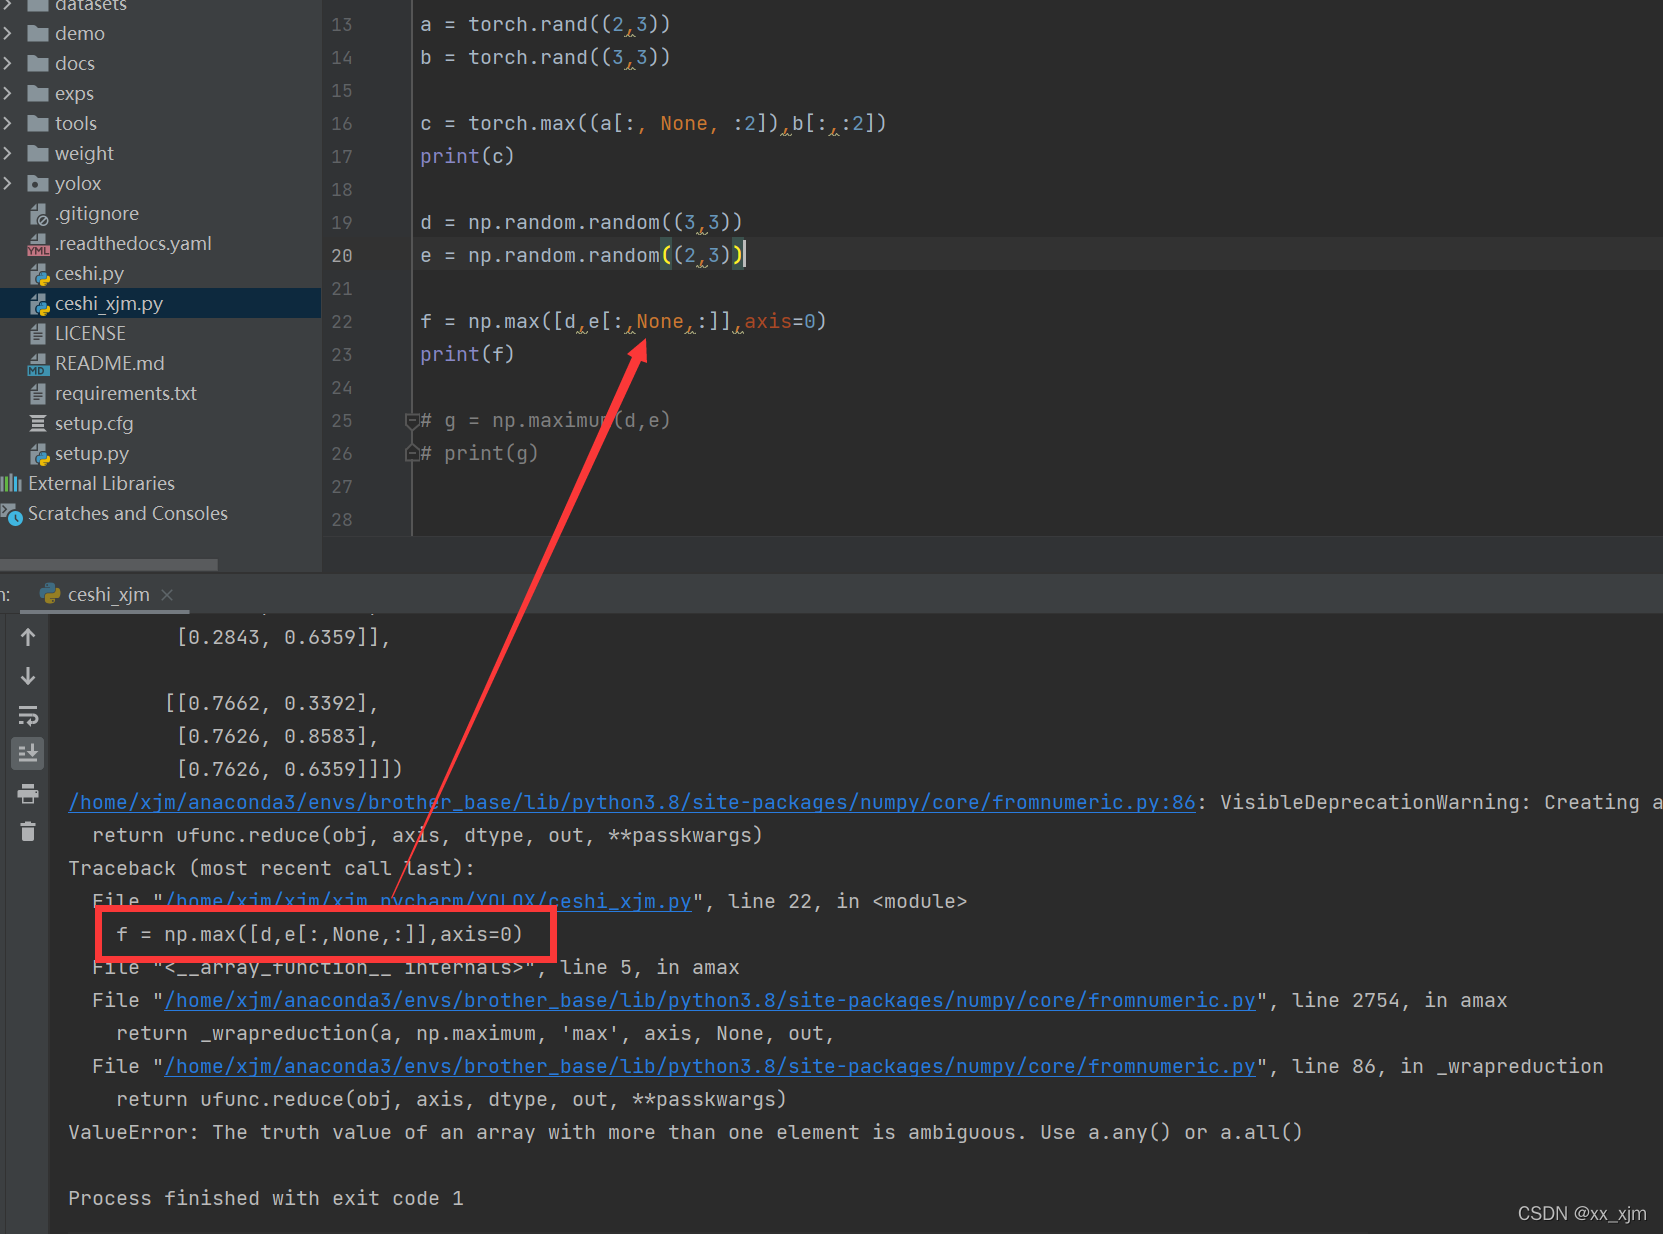Click line number 22 in gutter
Image resolution: width=1663 pixels, height=1234 pixels.
click(x=342, y=322)
